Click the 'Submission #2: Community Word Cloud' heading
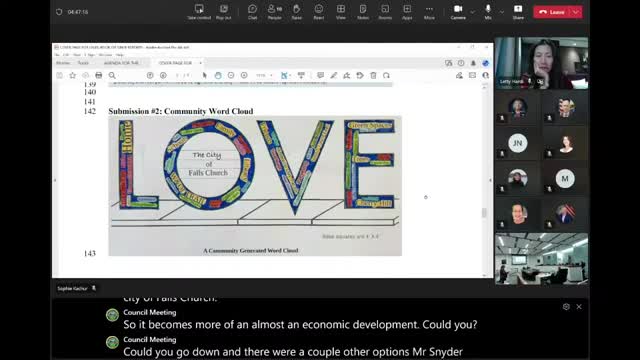This screenshot has height=360, width=640. (x=181, y=111)
